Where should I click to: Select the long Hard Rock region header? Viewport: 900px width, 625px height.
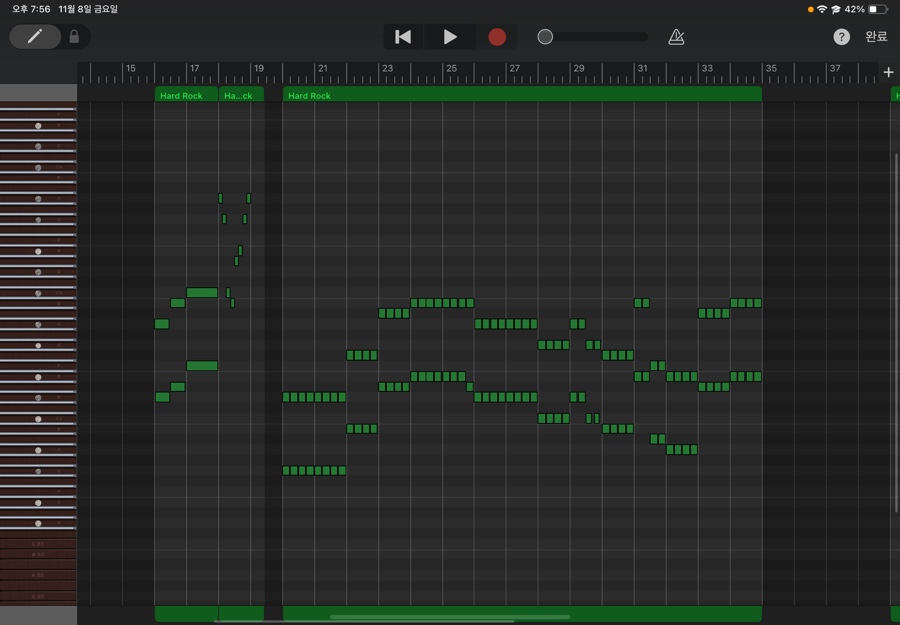(522, 95)
